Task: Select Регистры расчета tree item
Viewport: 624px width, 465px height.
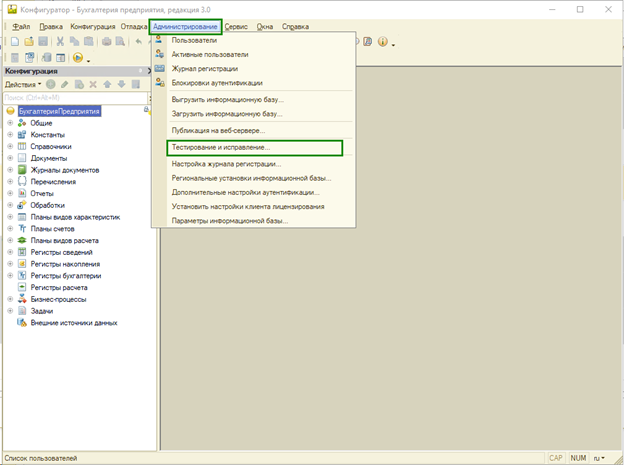Action: 59,287
